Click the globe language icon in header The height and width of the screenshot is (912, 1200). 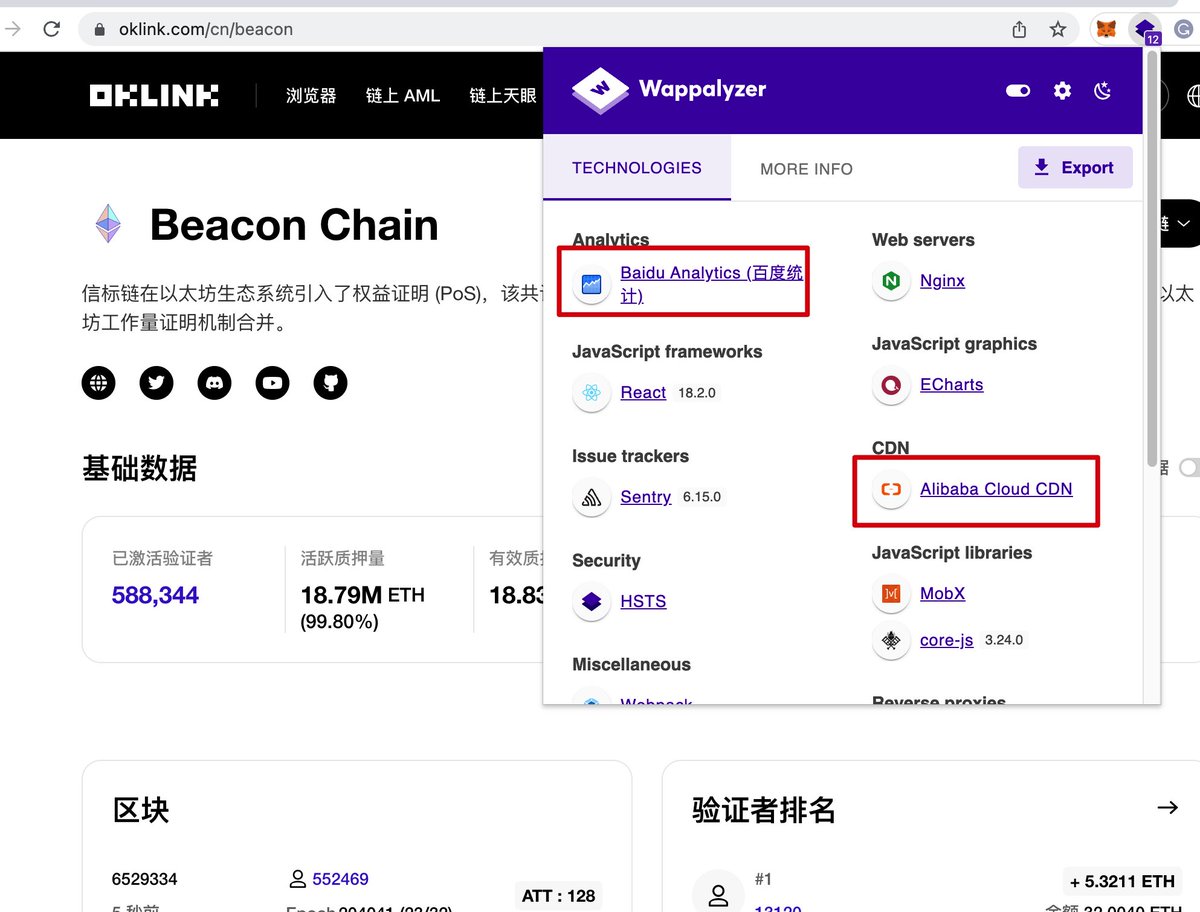(x=1194, y=96)
